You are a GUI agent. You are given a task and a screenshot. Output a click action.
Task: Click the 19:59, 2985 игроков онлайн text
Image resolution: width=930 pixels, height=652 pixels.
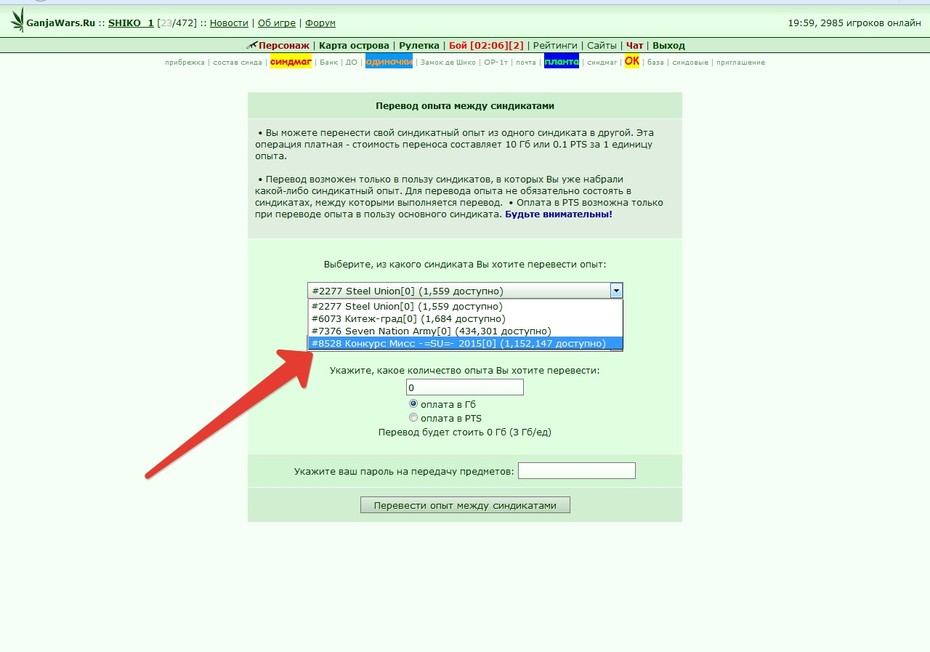tap(854, 23)
